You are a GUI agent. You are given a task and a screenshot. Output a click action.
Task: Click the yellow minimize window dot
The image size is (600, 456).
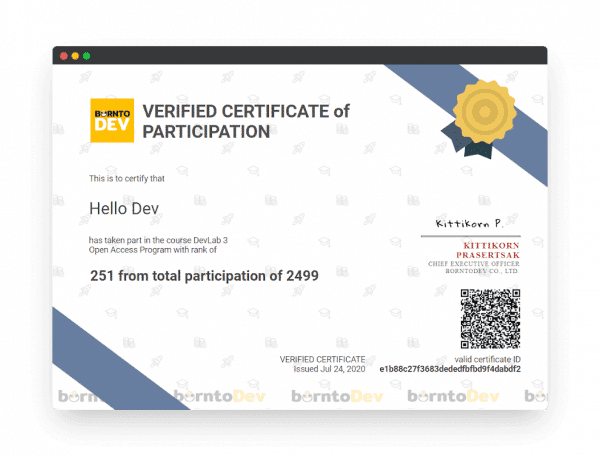point(75,56)
